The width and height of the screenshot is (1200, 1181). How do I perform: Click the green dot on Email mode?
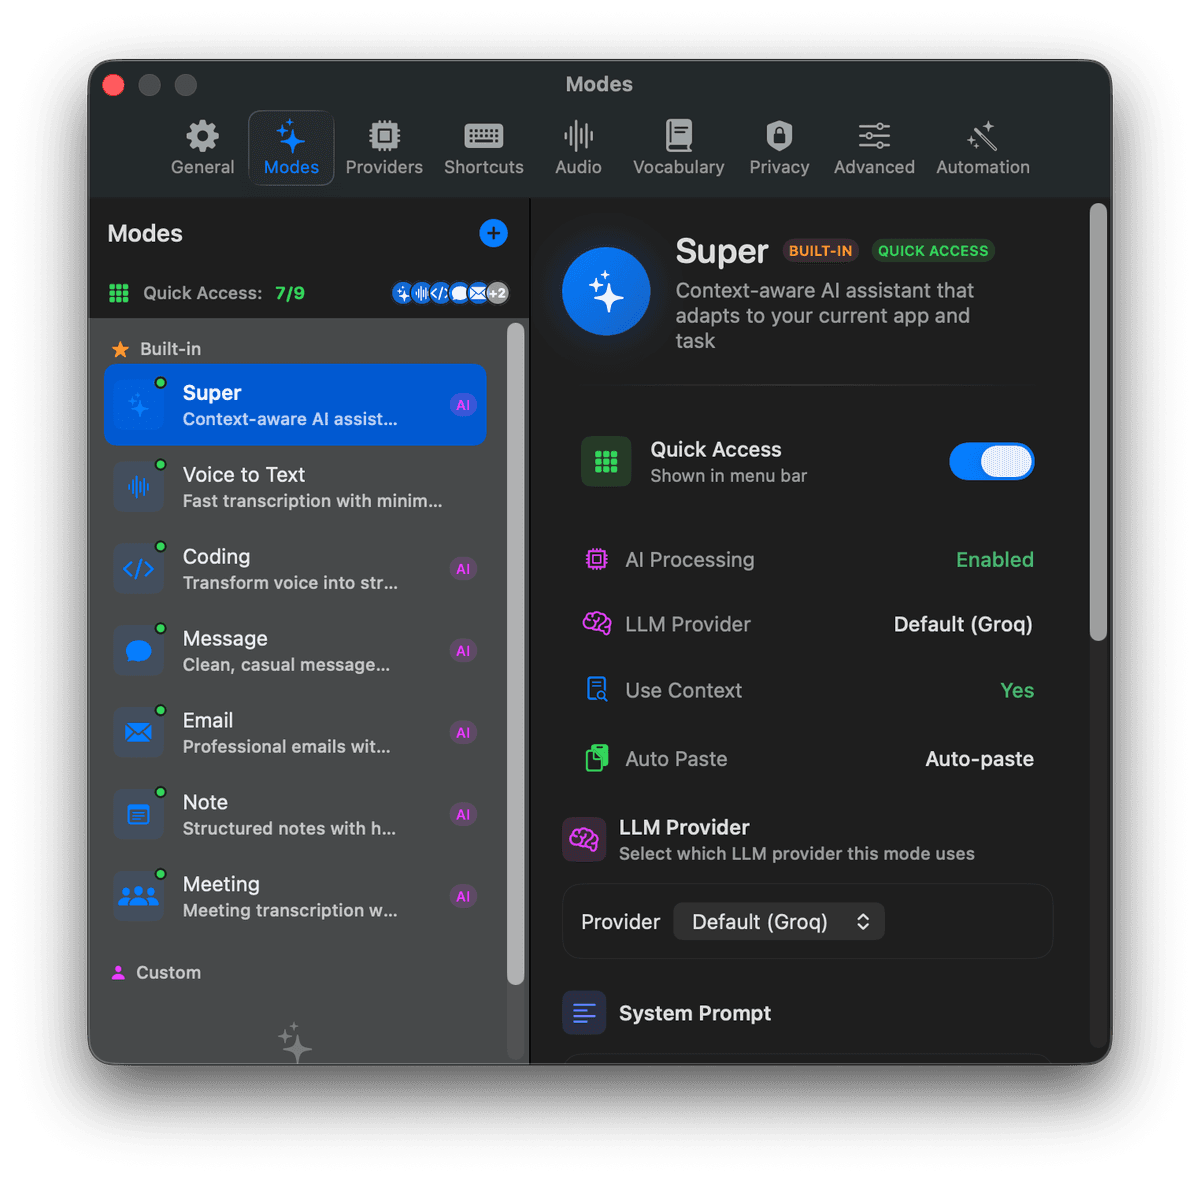tap(162, 709)
